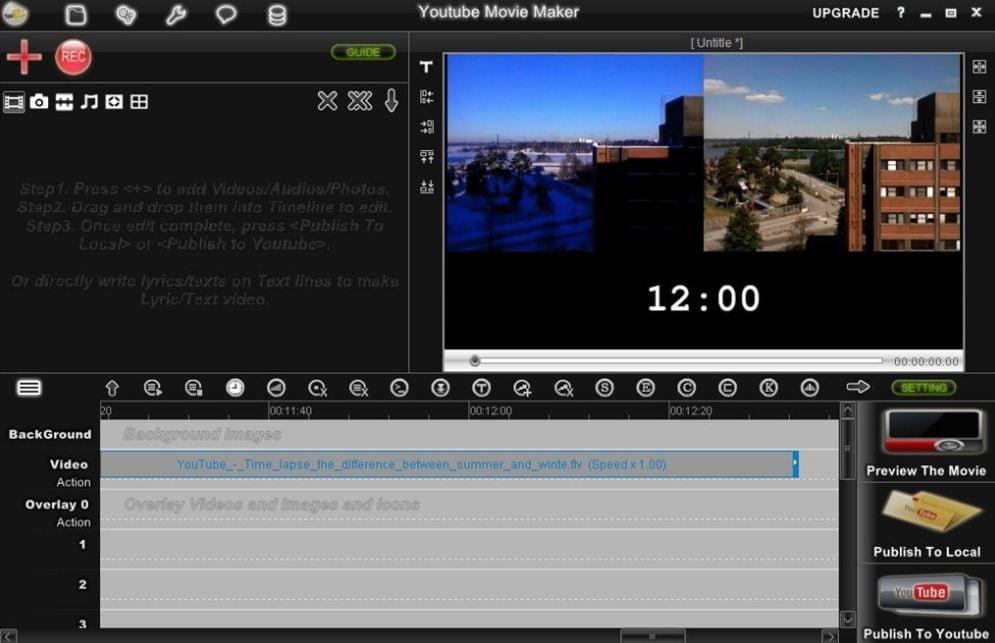Open the SETTING button
Viewport: 995px width, 643px height.
[923, 388]
